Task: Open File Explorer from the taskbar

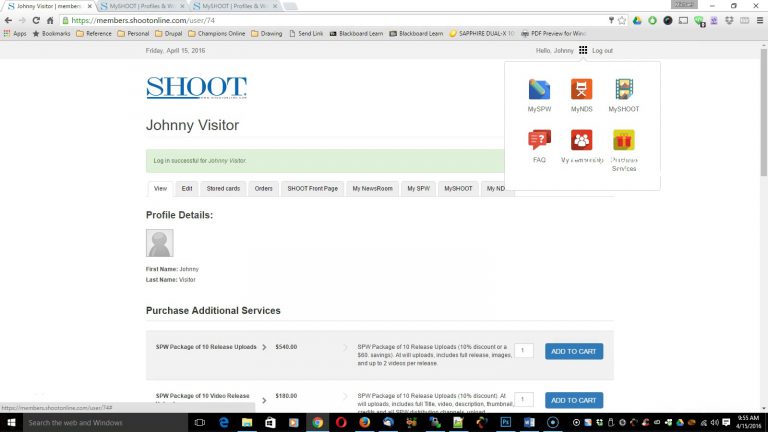Action: (247, 422)
